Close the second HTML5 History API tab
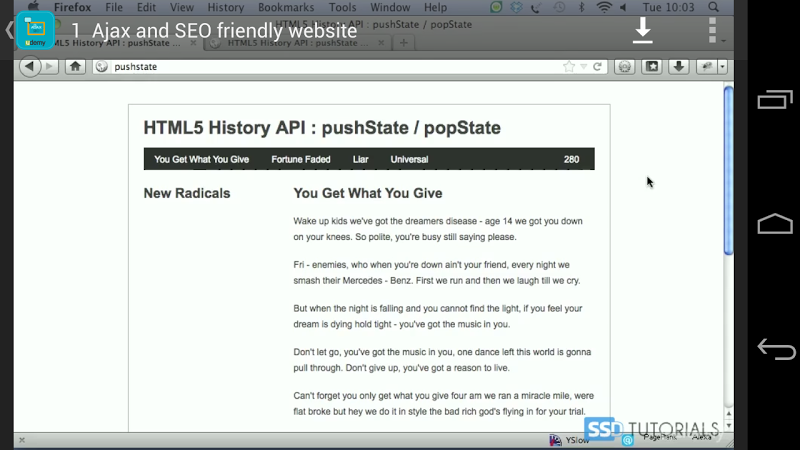800x450 pixels. pyautogui.click(x=381, y=43)
